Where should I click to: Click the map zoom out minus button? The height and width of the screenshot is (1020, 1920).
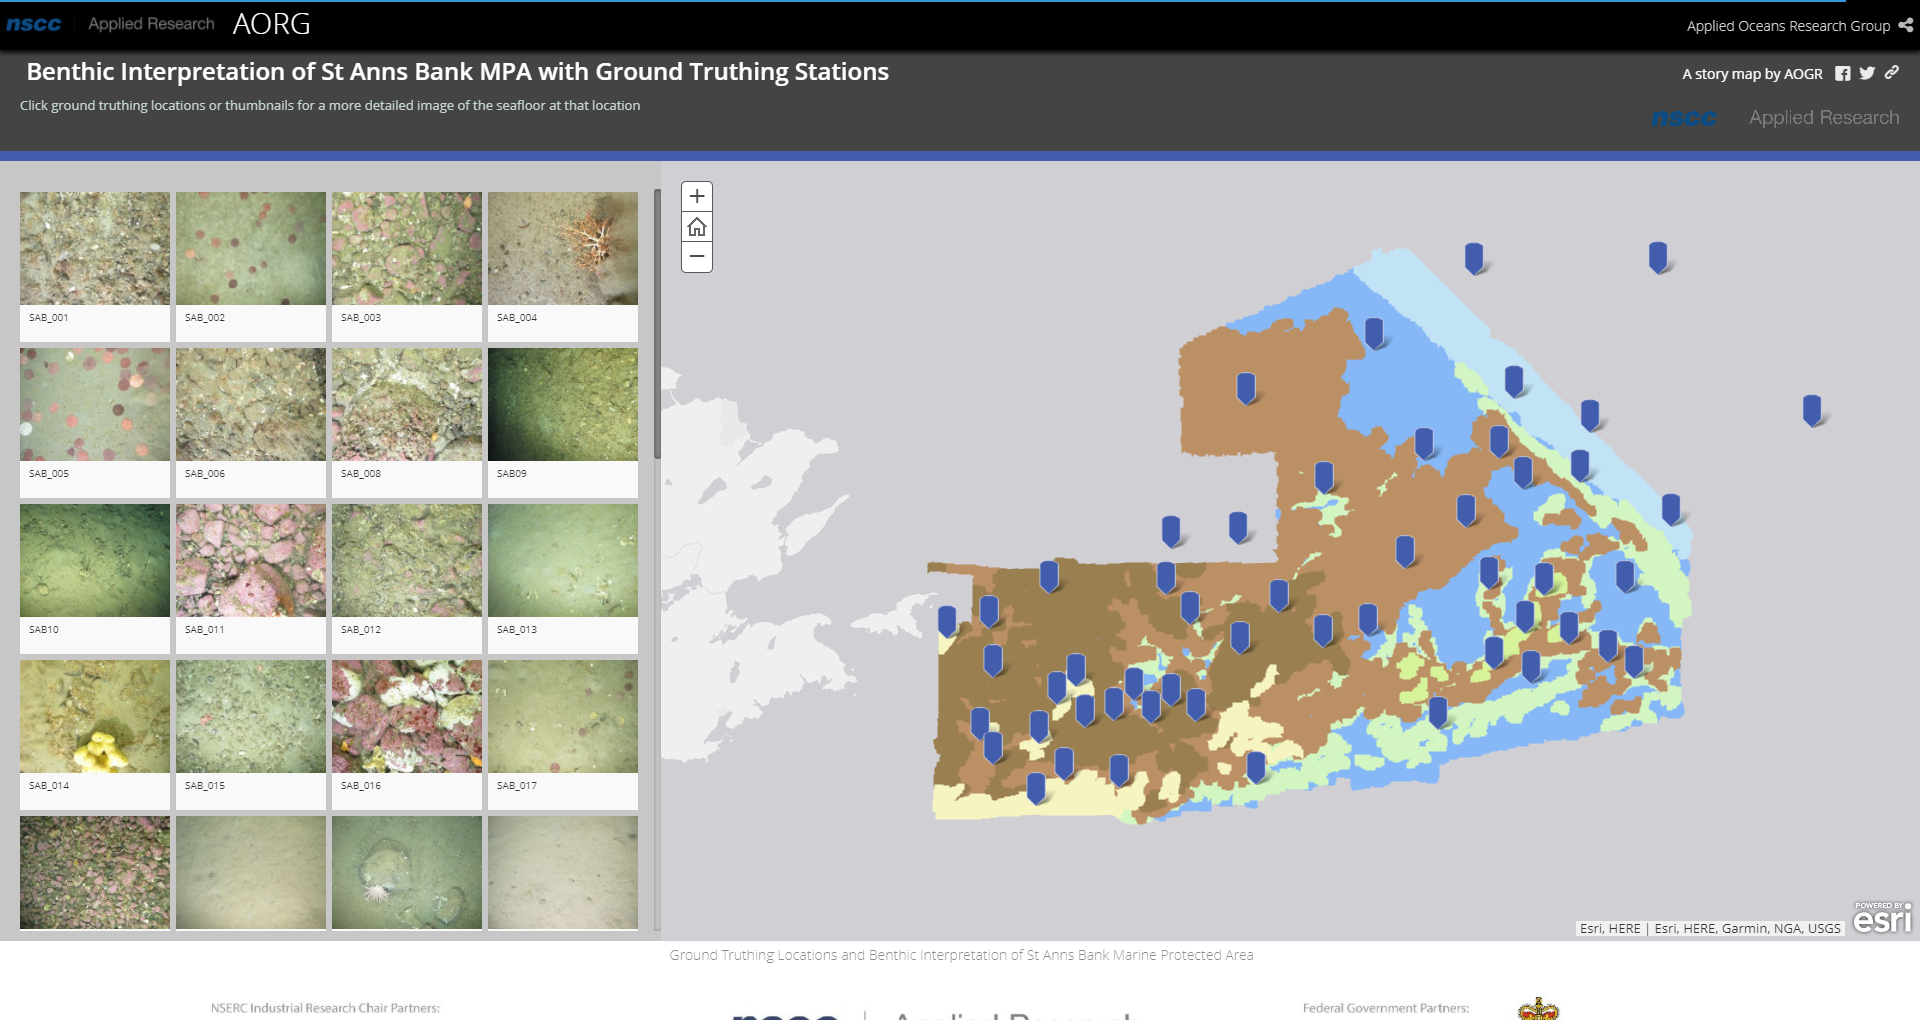[x=697, y=257]
